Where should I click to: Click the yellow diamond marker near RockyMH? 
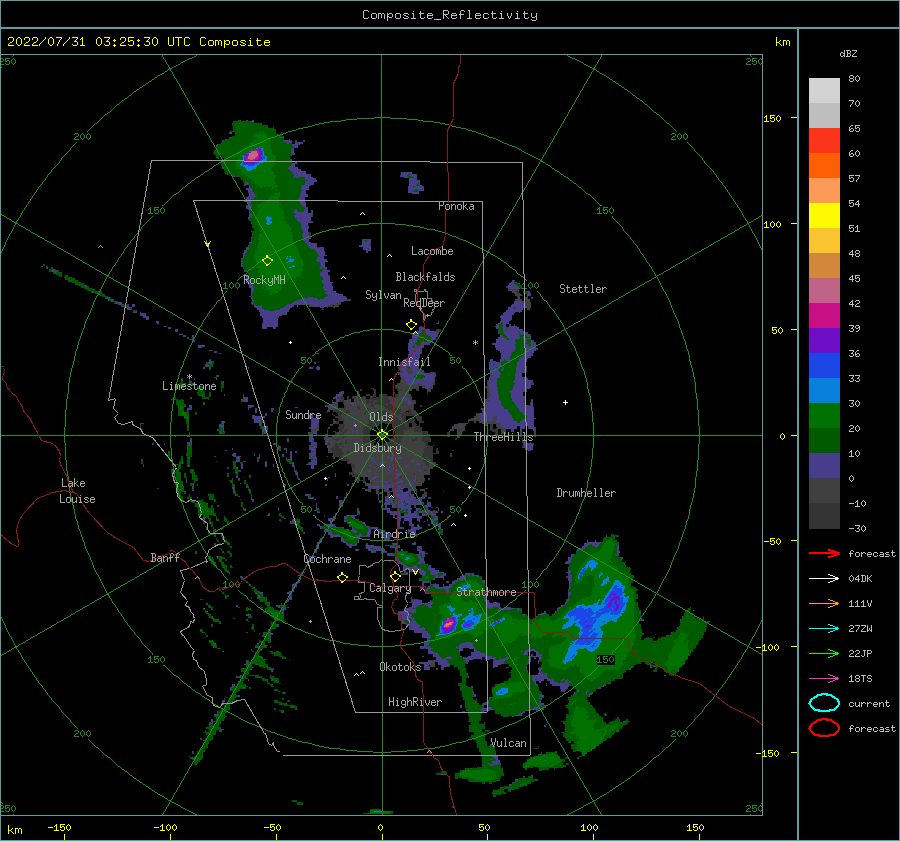[x=267, y=261]
